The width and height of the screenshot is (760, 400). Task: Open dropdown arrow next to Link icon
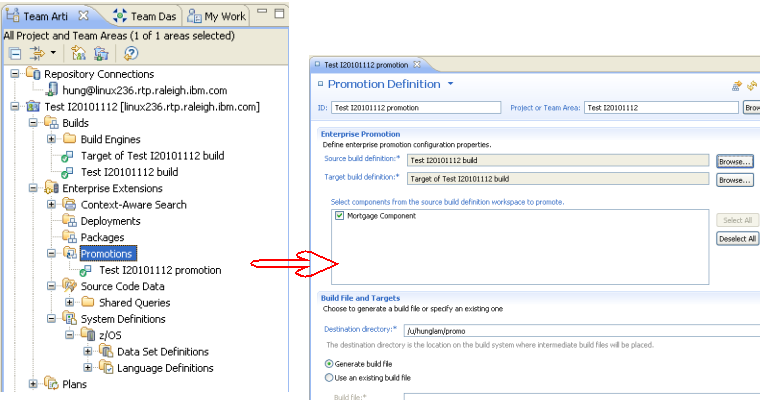tap(53, 52)
